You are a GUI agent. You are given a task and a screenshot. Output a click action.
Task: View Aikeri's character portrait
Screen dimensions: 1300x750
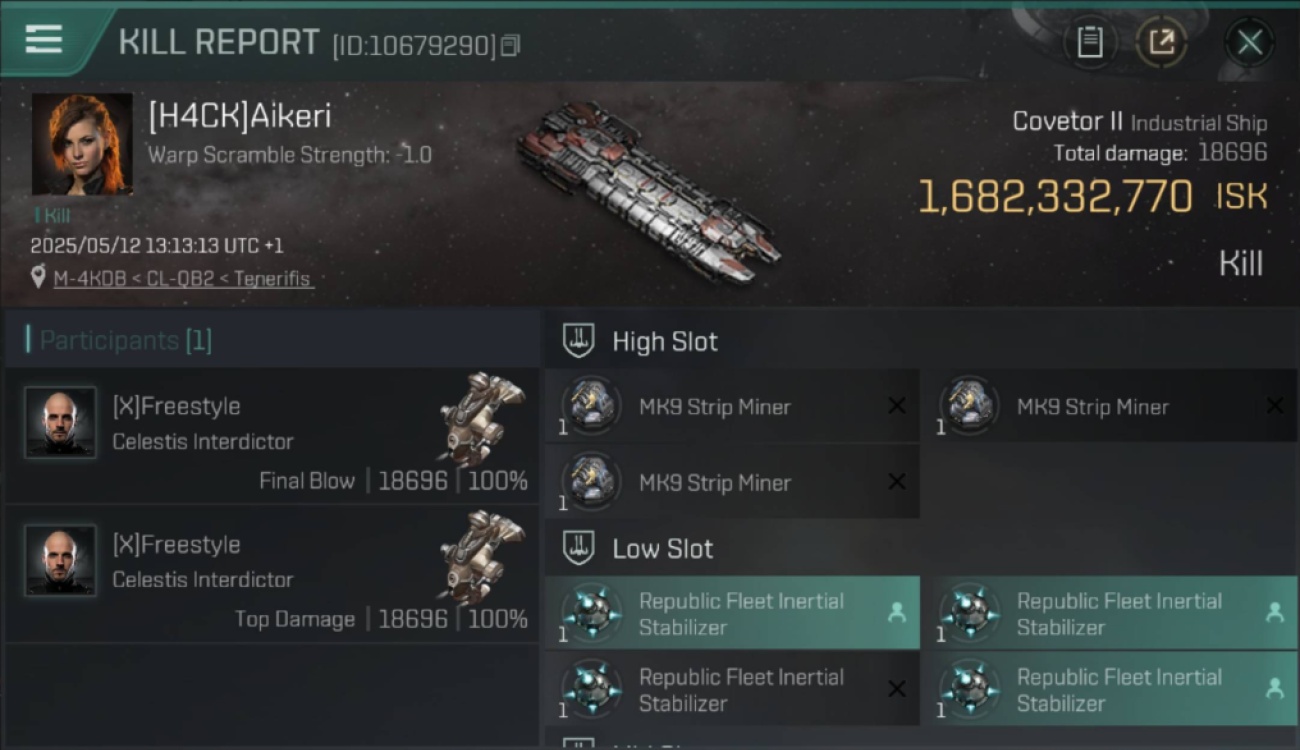[82, 144]
